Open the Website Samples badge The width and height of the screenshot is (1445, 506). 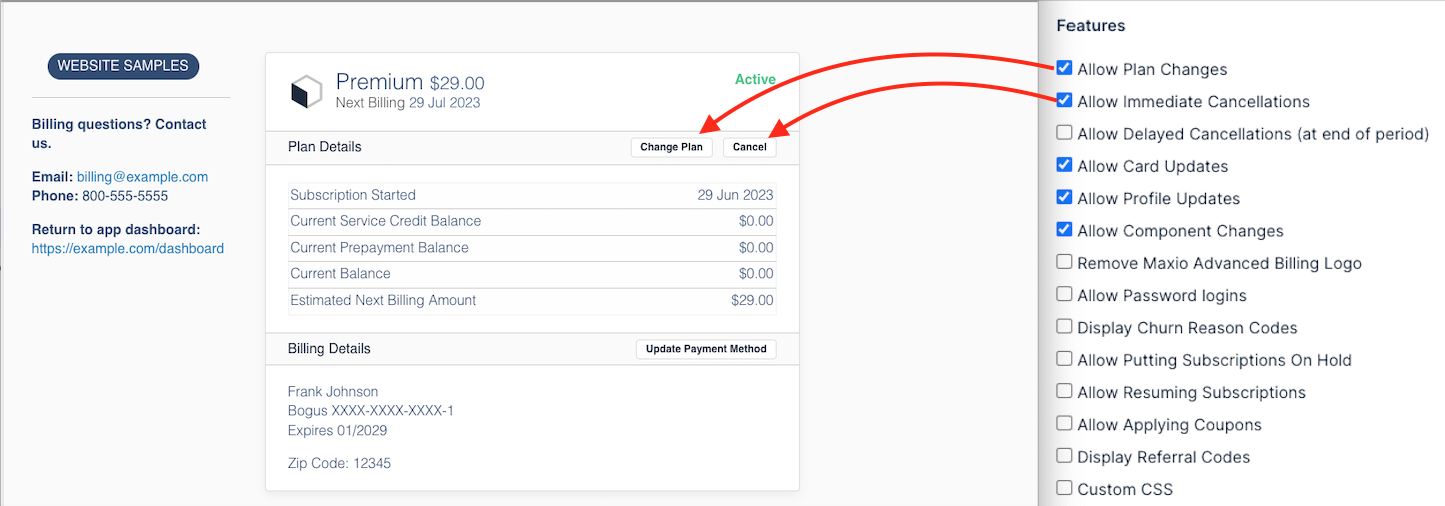coord(123,66)
